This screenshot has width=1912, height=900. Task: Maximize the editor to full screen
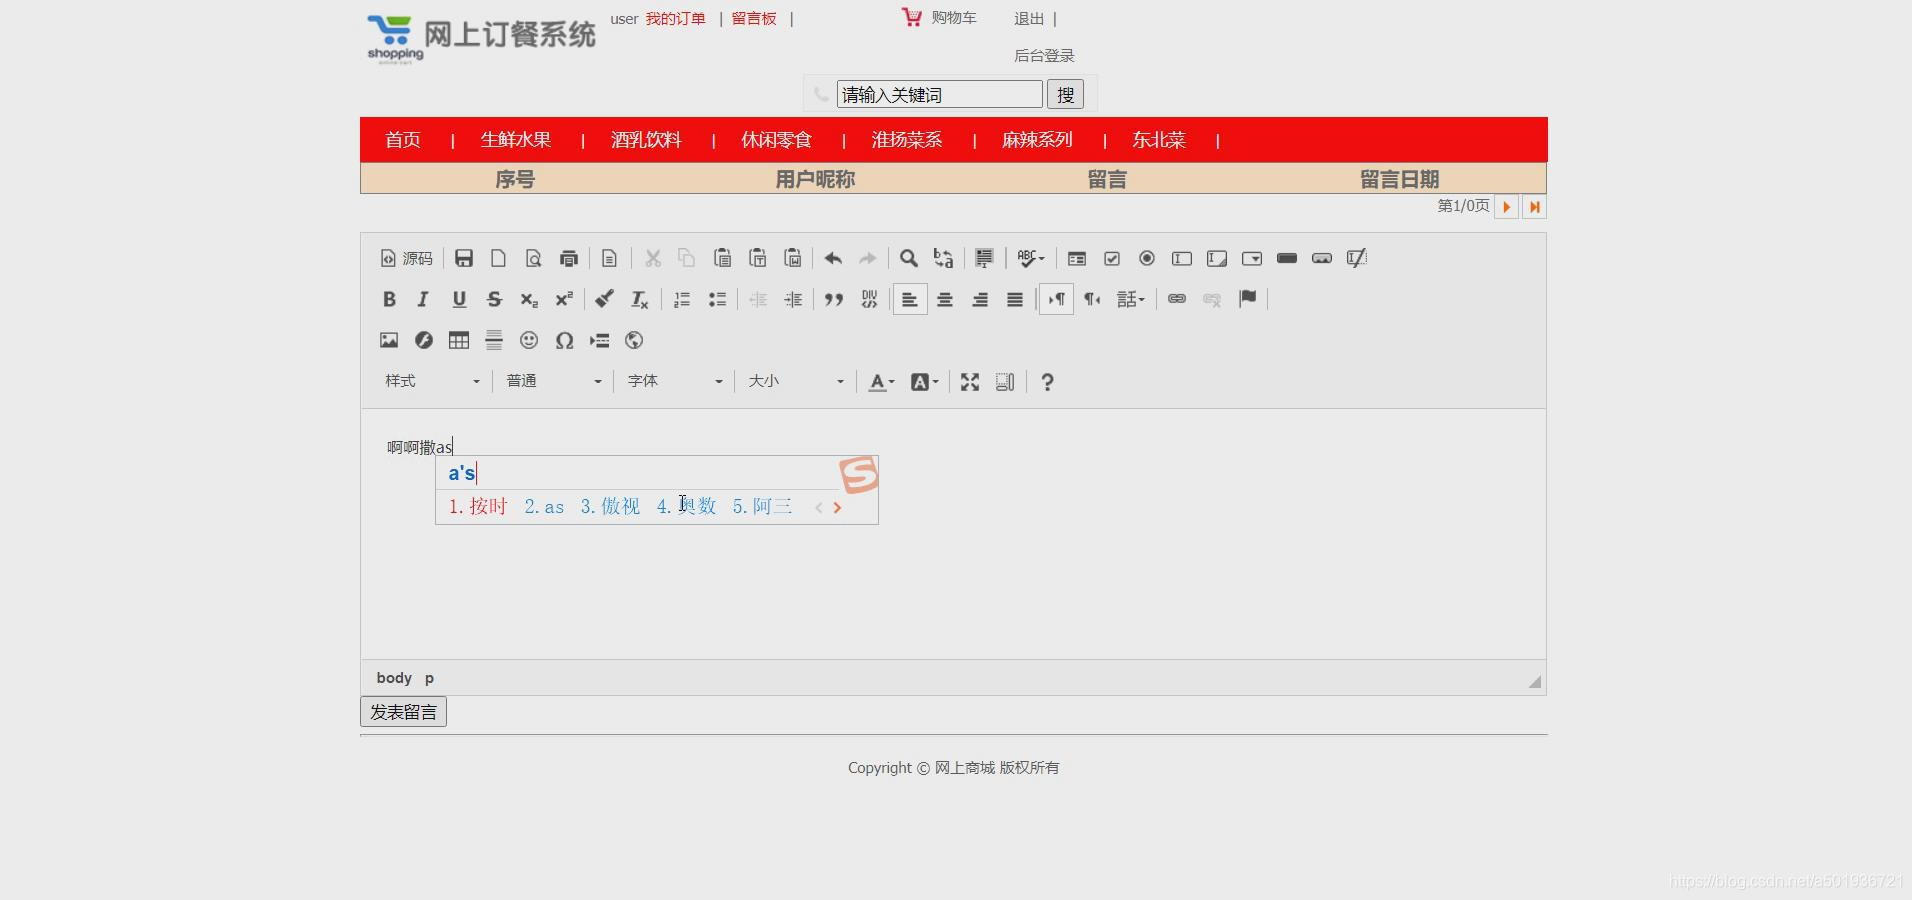(x=969, y=381)
